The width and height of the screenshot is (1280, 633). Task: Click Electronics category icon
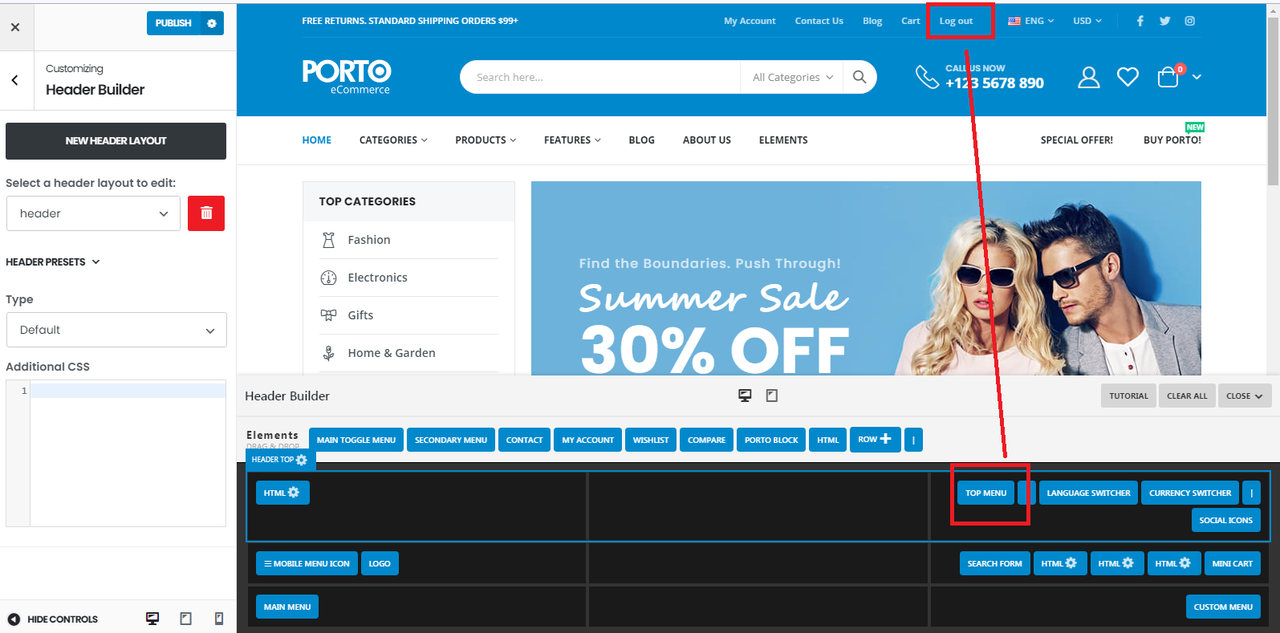pos(328,277)
